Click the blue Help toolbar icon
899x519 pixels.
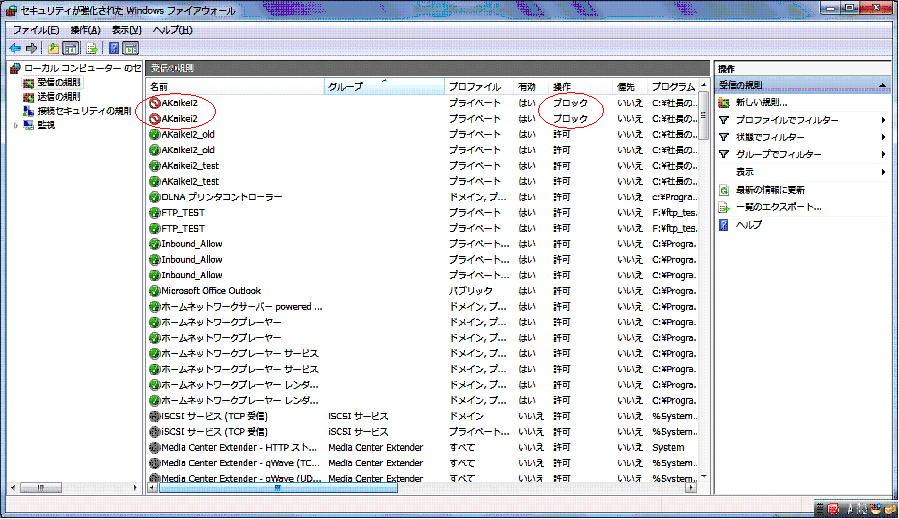[x=114, y=48]
